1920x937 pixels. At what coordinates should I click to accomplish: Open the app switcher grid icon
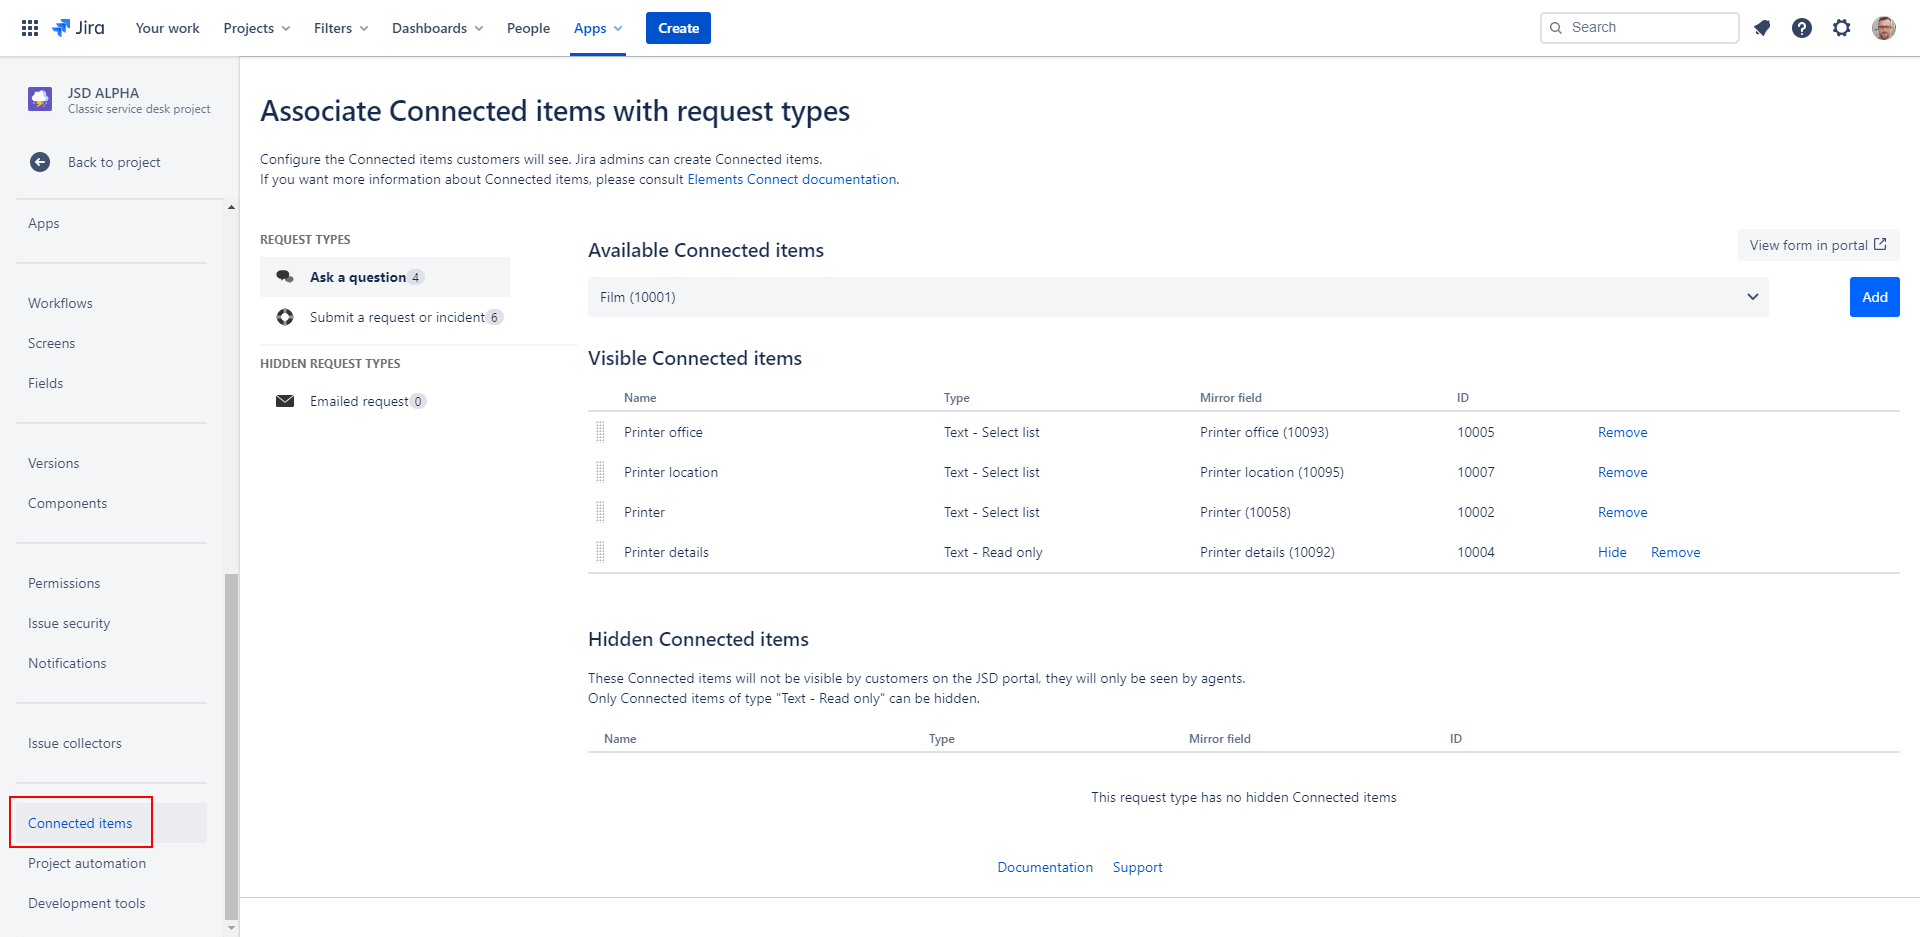point(30,28)
